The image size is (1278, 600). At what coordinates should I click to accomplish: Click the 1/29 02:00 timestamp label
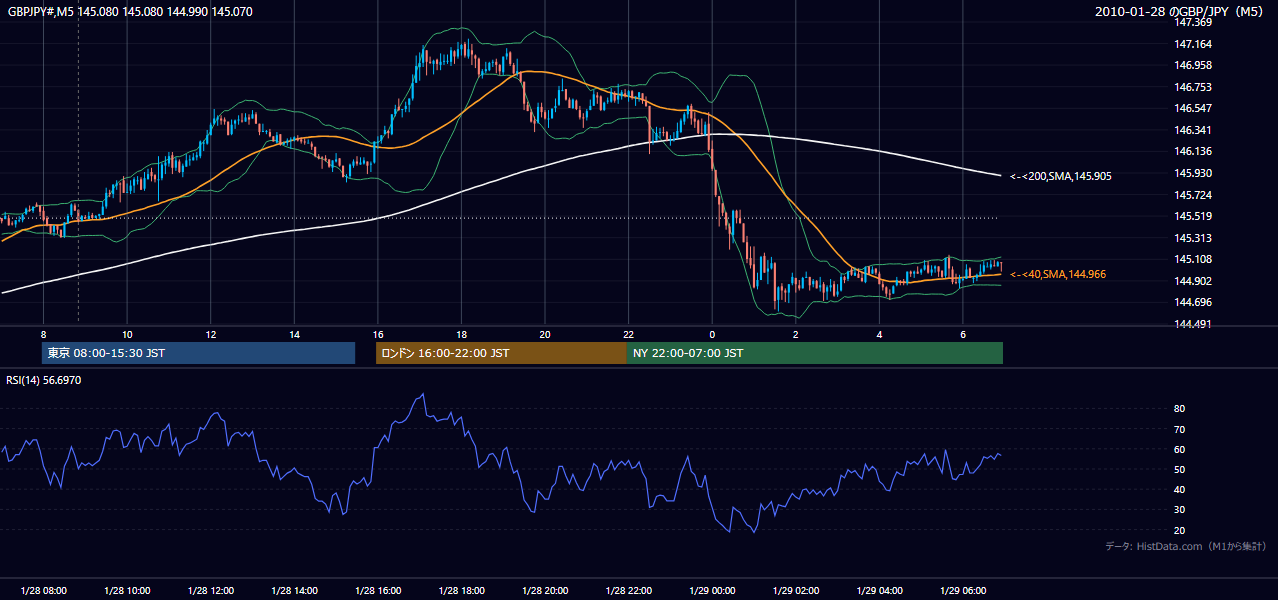(795, 590)
